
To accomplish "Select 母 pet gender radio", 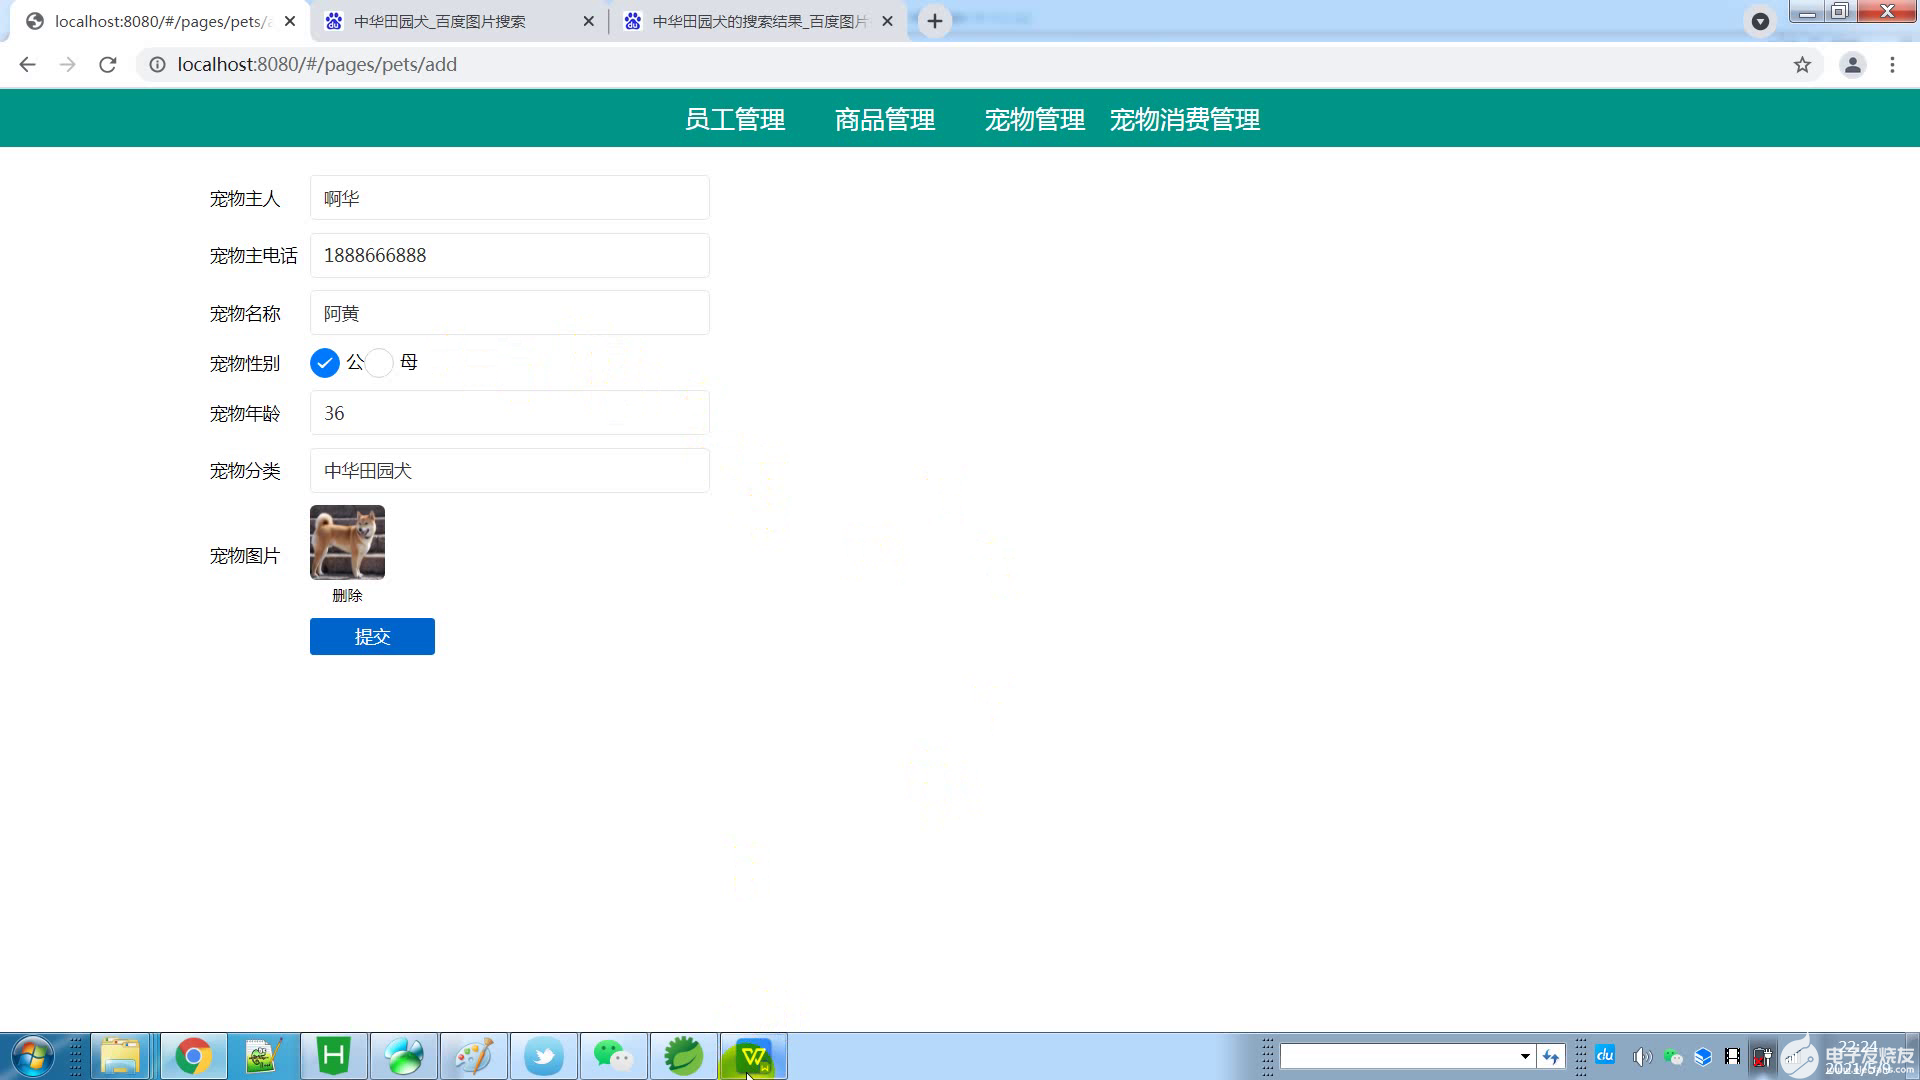I will pos(379,363).
